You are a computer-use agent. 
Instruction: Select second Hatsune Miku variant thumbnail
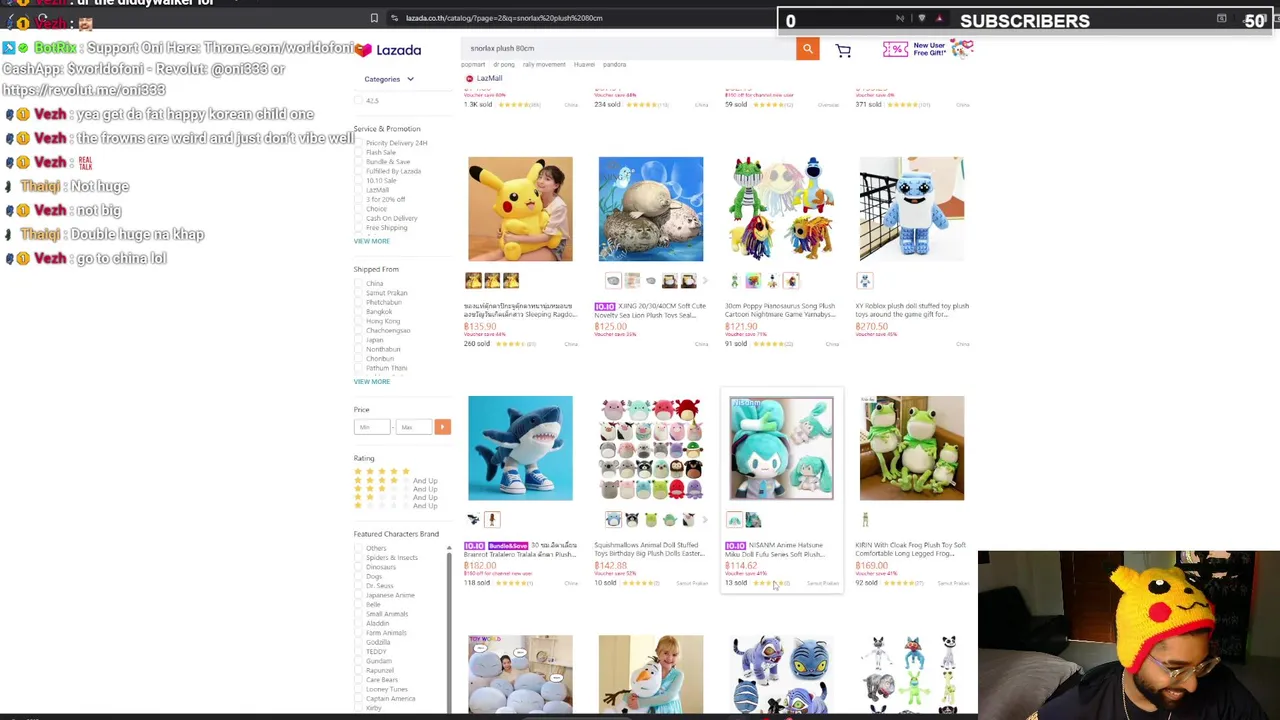[753, 520]
